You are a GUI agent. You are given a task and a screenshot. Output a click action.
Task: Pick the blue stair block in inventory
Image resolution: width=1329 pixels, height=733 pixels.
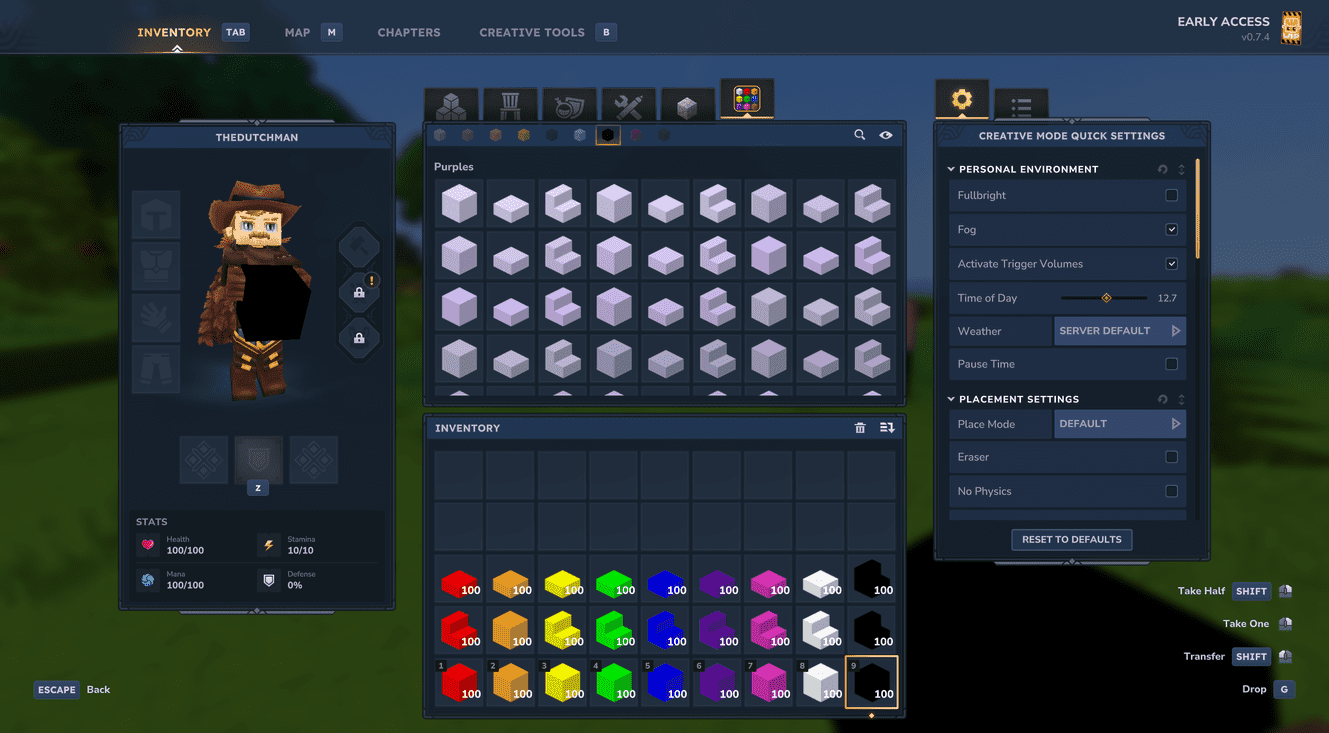coord(666,630)
